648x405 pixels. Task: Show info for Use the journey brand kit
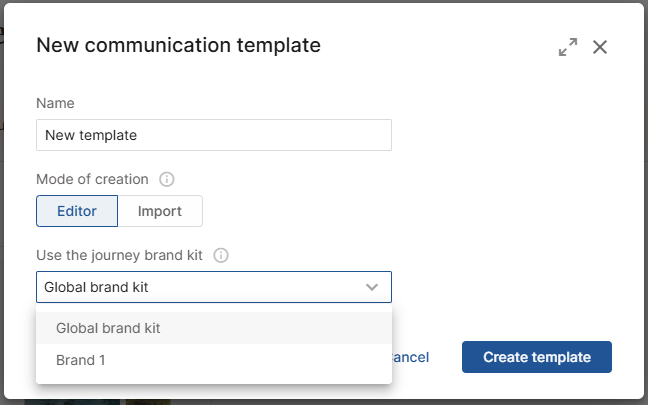pos(221,256)
